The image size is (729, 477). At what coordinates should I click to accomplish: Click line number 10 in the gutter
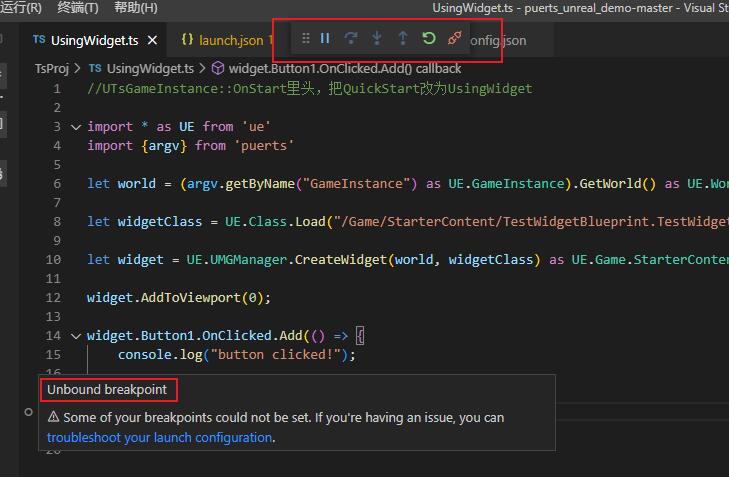[x=53, y=259]
